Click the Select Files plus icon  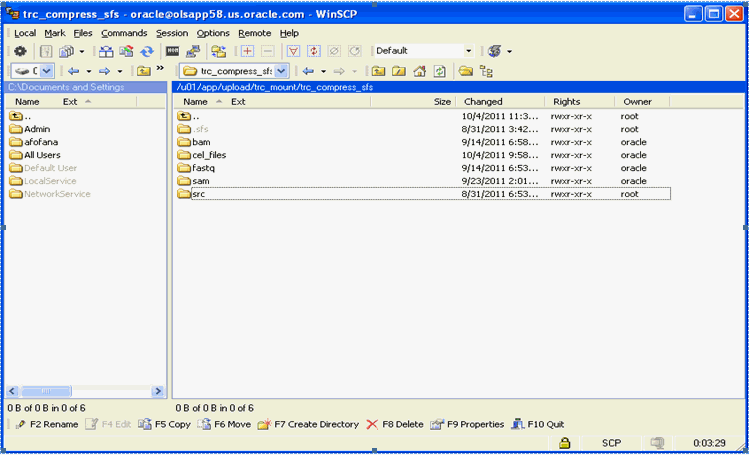click(247, 51)
